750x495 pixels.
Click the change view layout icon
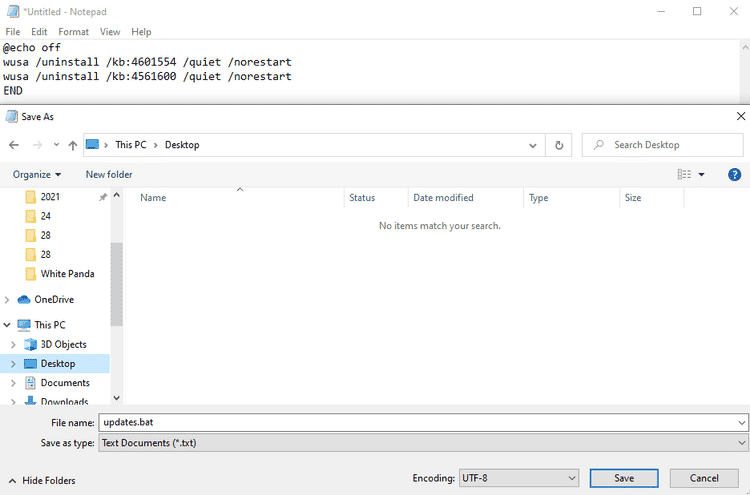pyautogui.click(x=684, y=174)
